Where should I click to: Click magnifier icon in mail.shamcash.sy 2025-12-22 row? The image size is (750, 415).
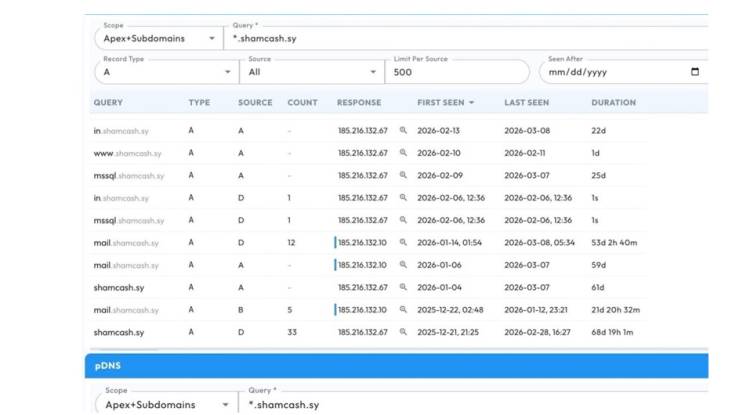pyautogui.click(x=404, y=310)
